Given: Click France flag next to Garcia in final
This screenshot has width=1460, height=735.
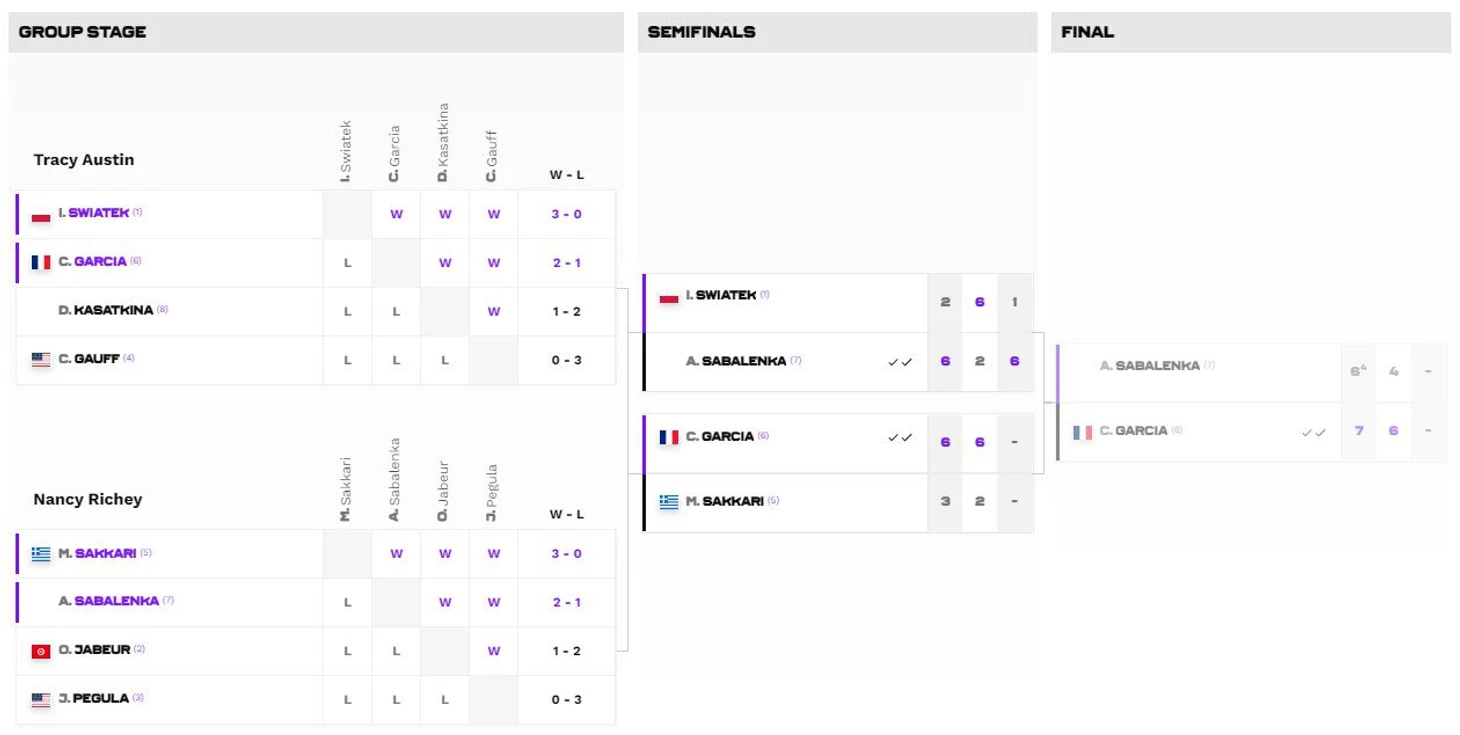Looking at the screenshot, I should tap(1083, 432).
